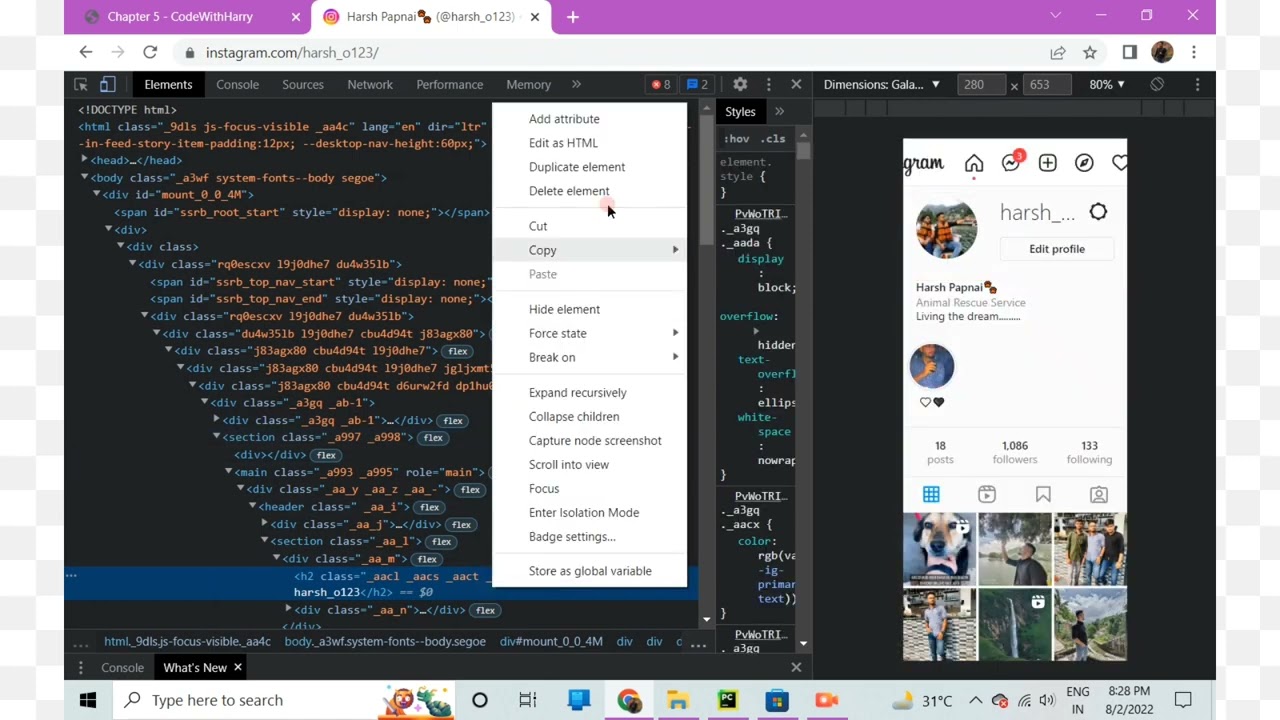Select Store as global variable
This screenshot has width=1280, height=720.
[590, 571]
